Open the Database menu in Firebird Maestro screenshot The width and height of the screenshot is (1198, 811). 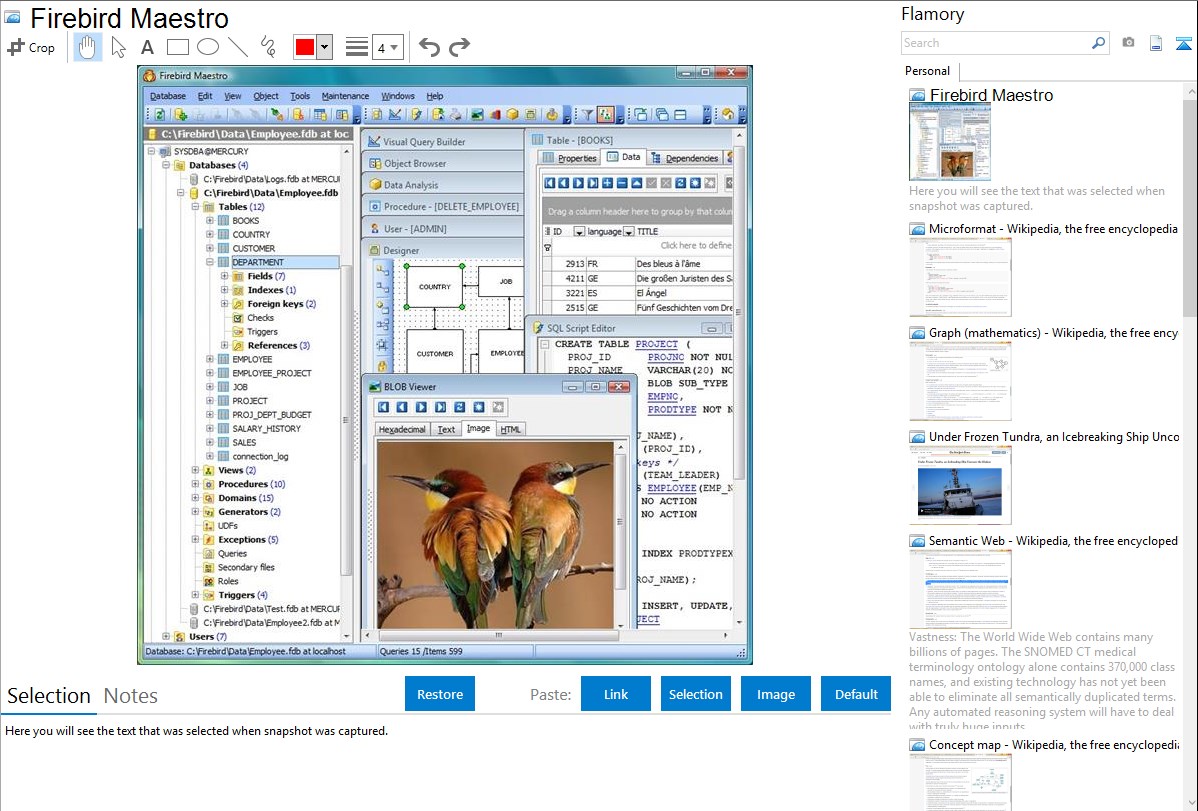(167, 96)
